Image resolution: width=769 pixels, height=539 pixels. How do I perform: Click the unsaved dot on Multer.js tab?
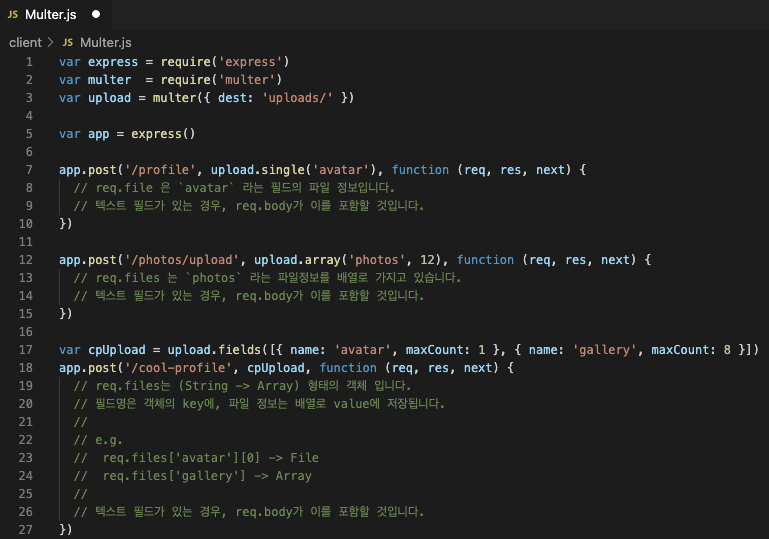click(96, 14)
